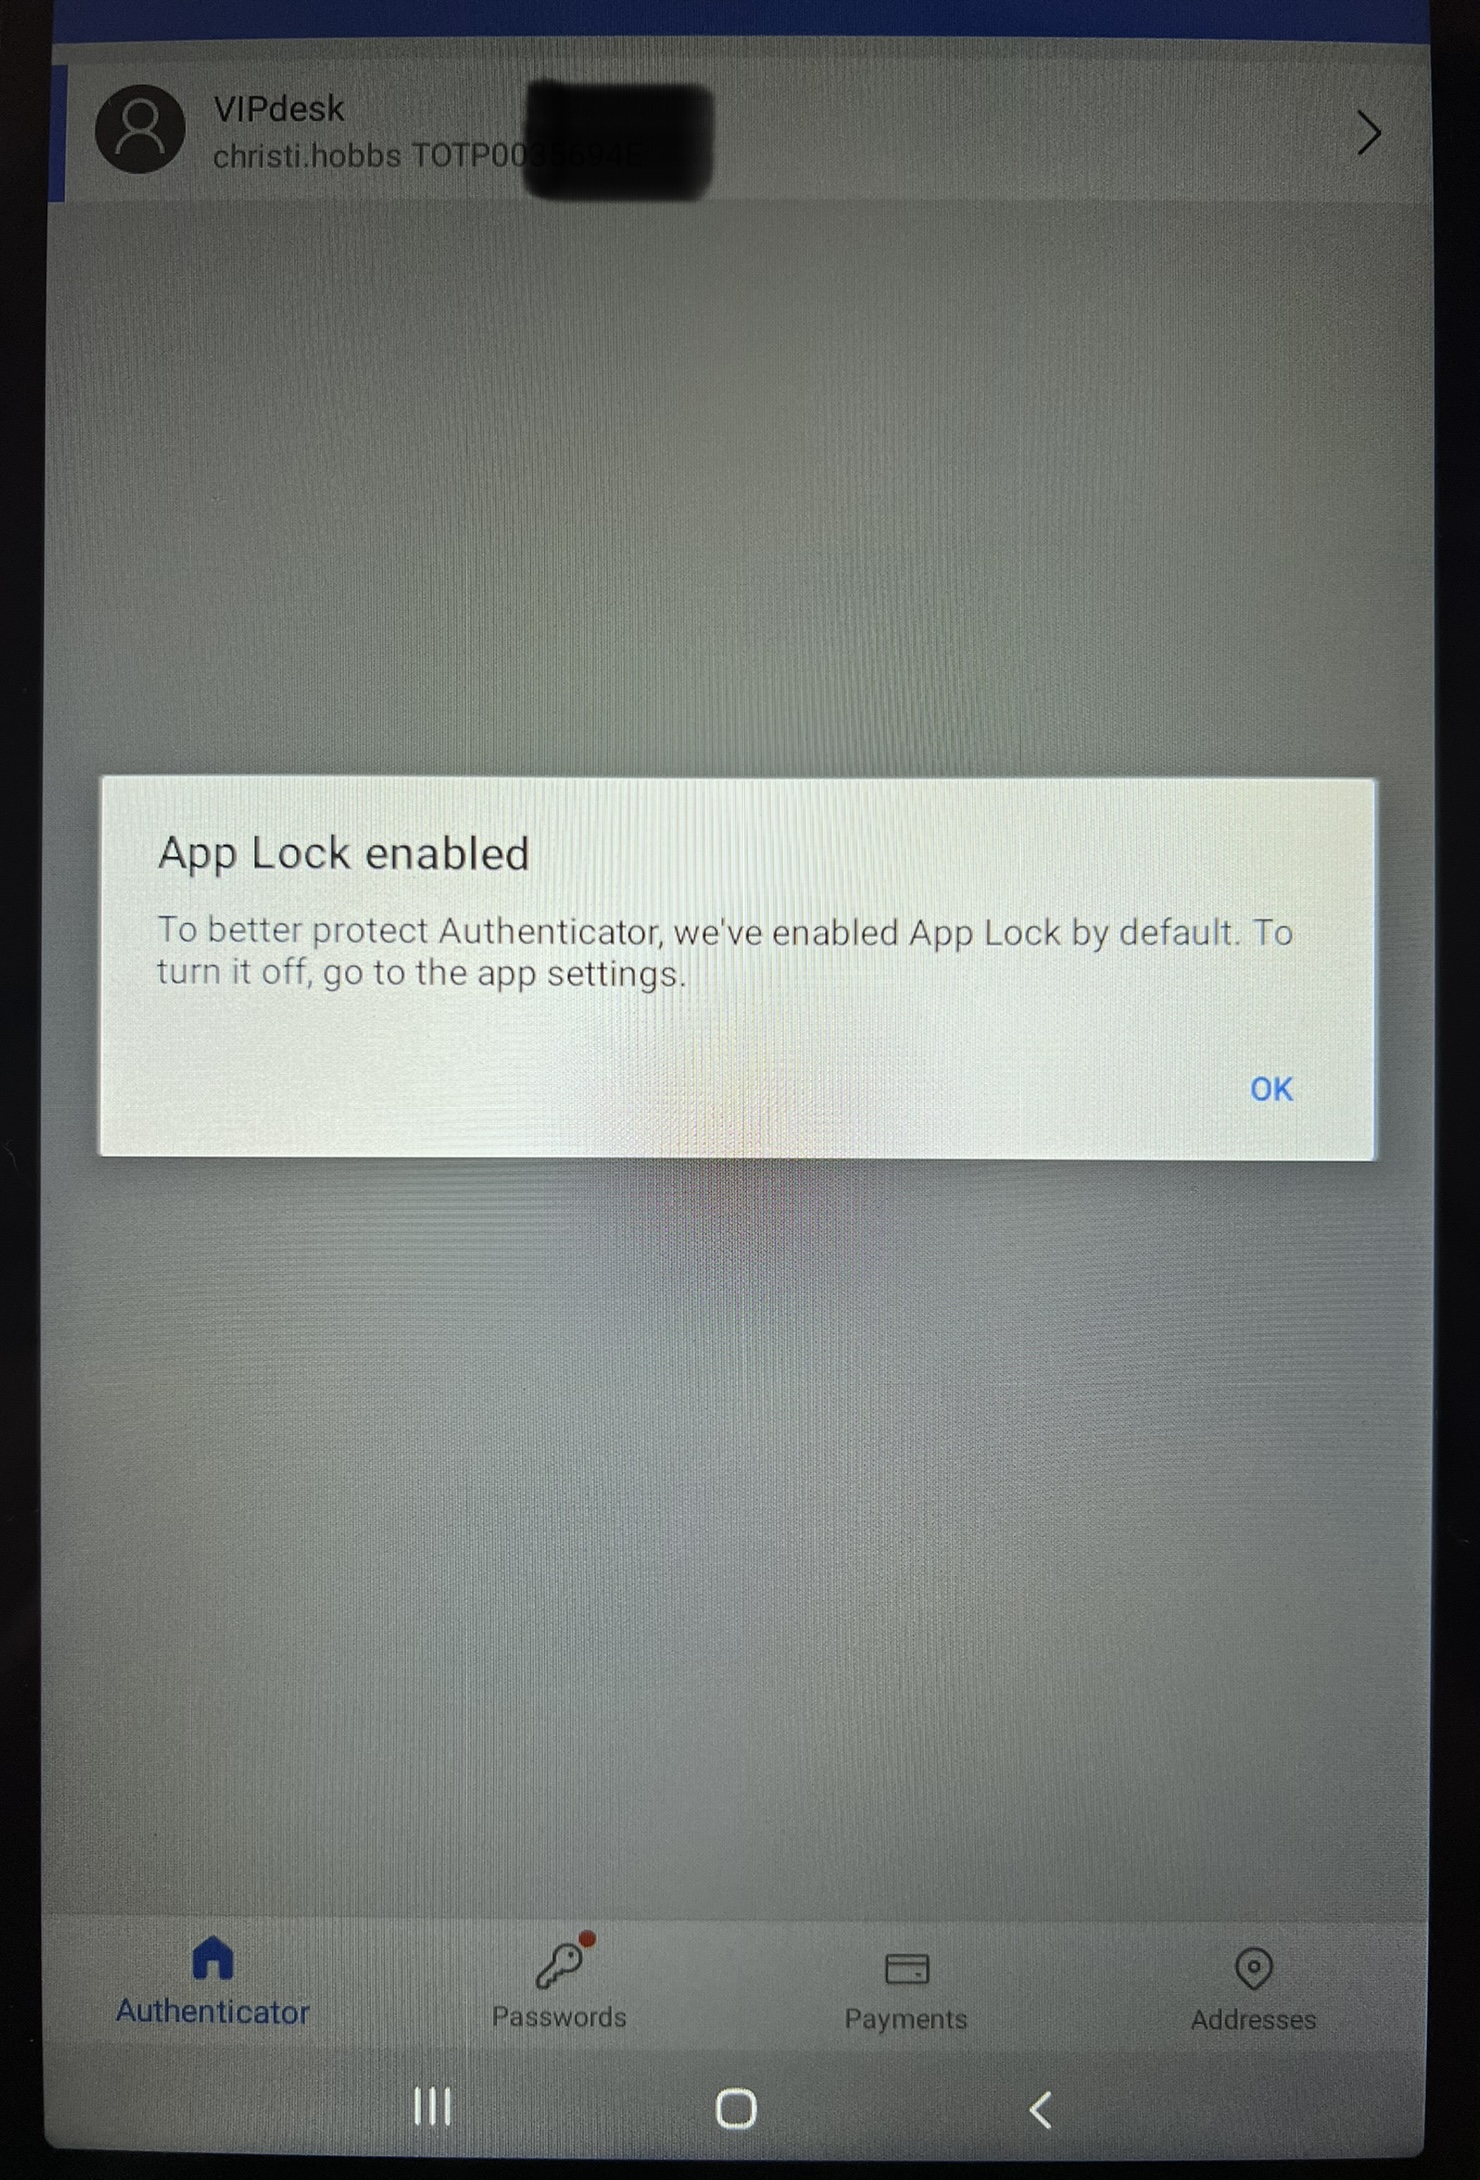This screenshot has height=2180, width=1480.
Task: Switch to the Payments tab label
Action: click(906, 2019)
